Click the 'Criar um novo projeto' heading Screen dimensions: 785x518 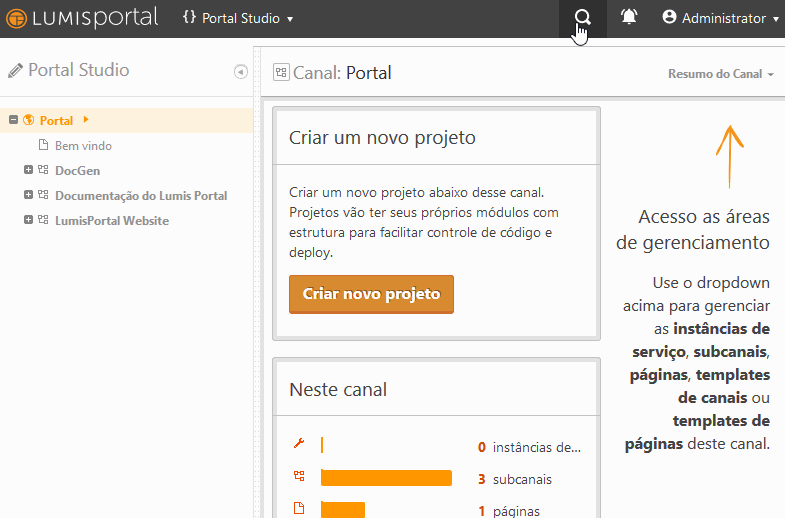click(382, 138)
